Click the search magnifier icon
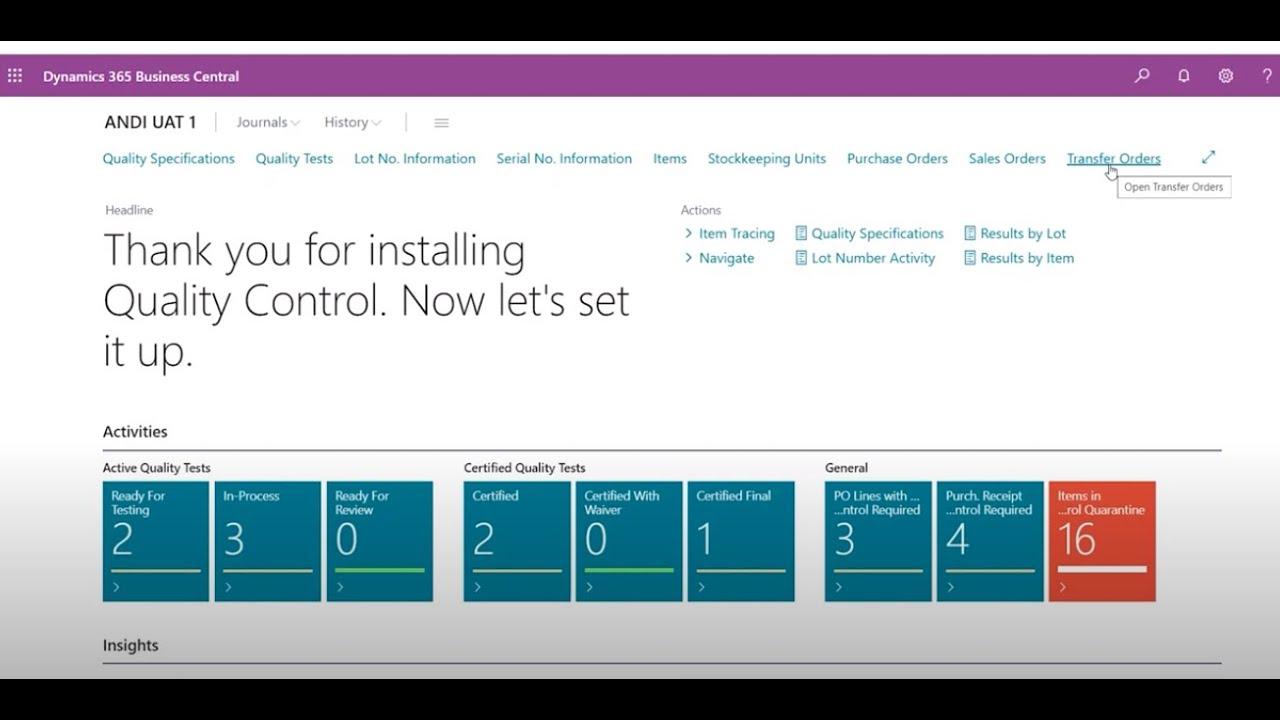1280x720 pixels. [1142, 76]
